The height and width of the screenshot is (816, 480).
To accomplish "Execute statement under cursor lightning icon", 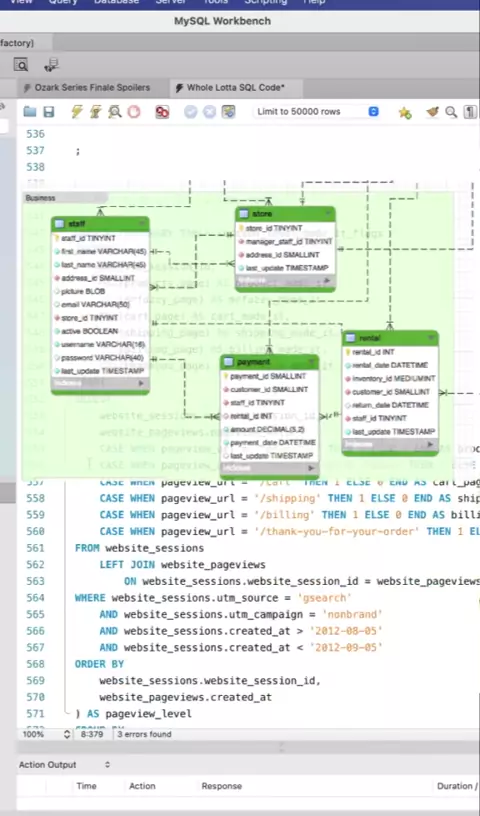I will (95, 111).
